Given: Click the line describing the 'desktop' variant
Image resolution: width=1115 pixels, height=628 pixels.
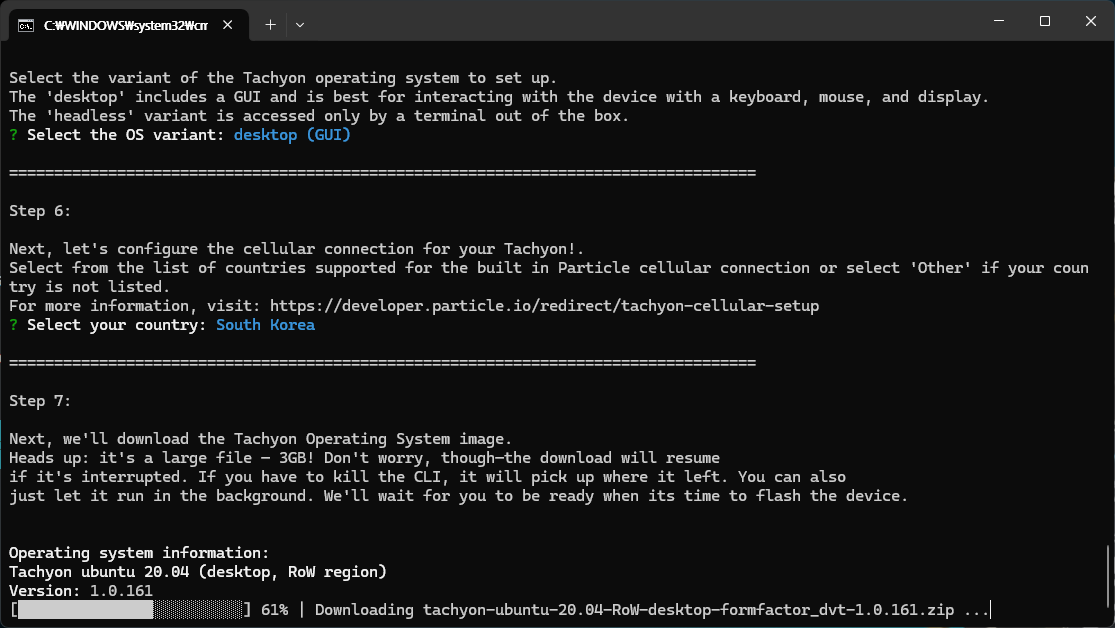Looking at the screenshot, I should coord(499,97).
